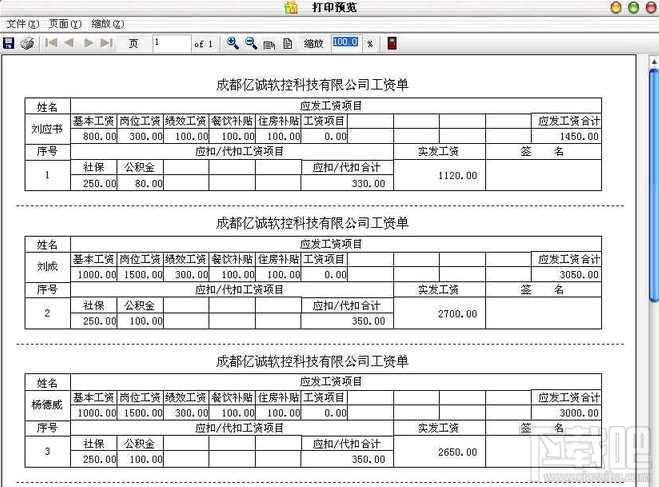Click the zoom percentage field showing 100.0
Screen dimensions: 659x487
[345, 44]
